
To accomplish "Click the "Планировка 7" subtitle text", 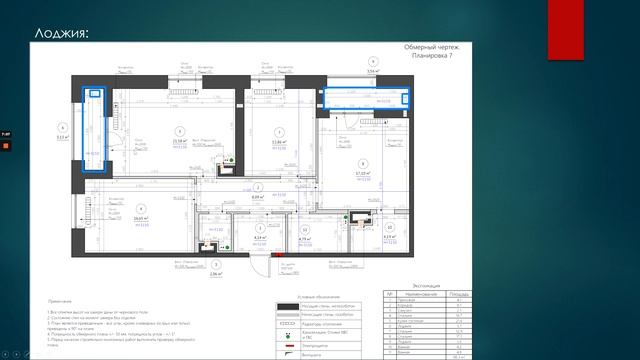I will click(x=432, y=56).
